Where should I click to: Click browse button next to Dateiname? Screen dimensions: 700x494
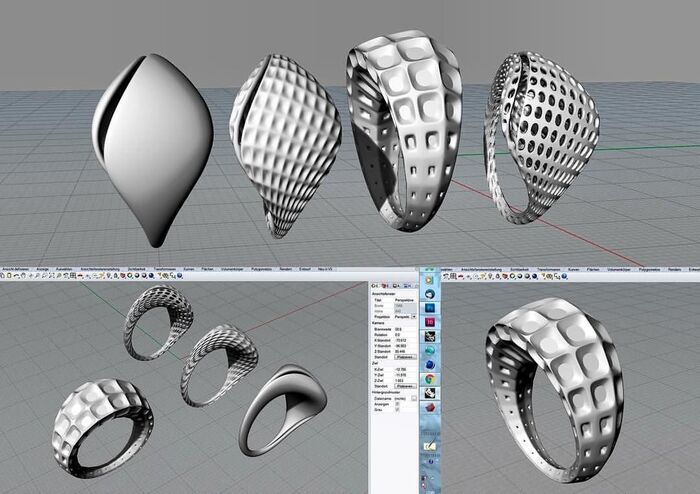point(414,398)
